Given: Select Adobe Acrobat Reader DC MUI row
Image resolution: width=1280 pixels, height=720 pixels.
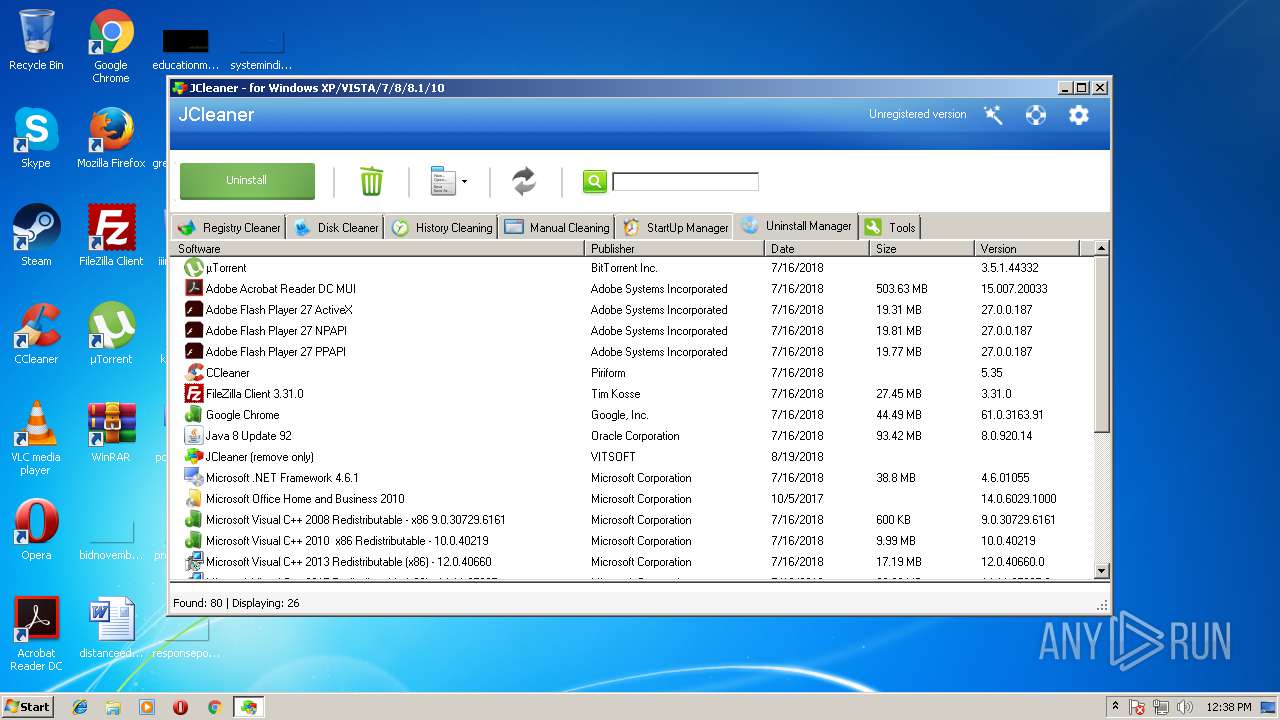Looking at the screenshot, I should click(632, 289).
